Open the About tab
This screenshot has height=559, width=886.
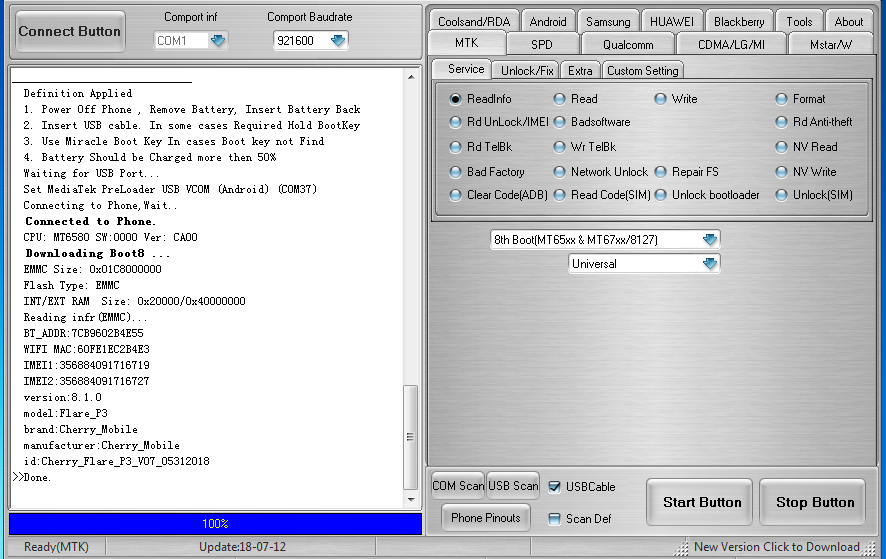849,21
